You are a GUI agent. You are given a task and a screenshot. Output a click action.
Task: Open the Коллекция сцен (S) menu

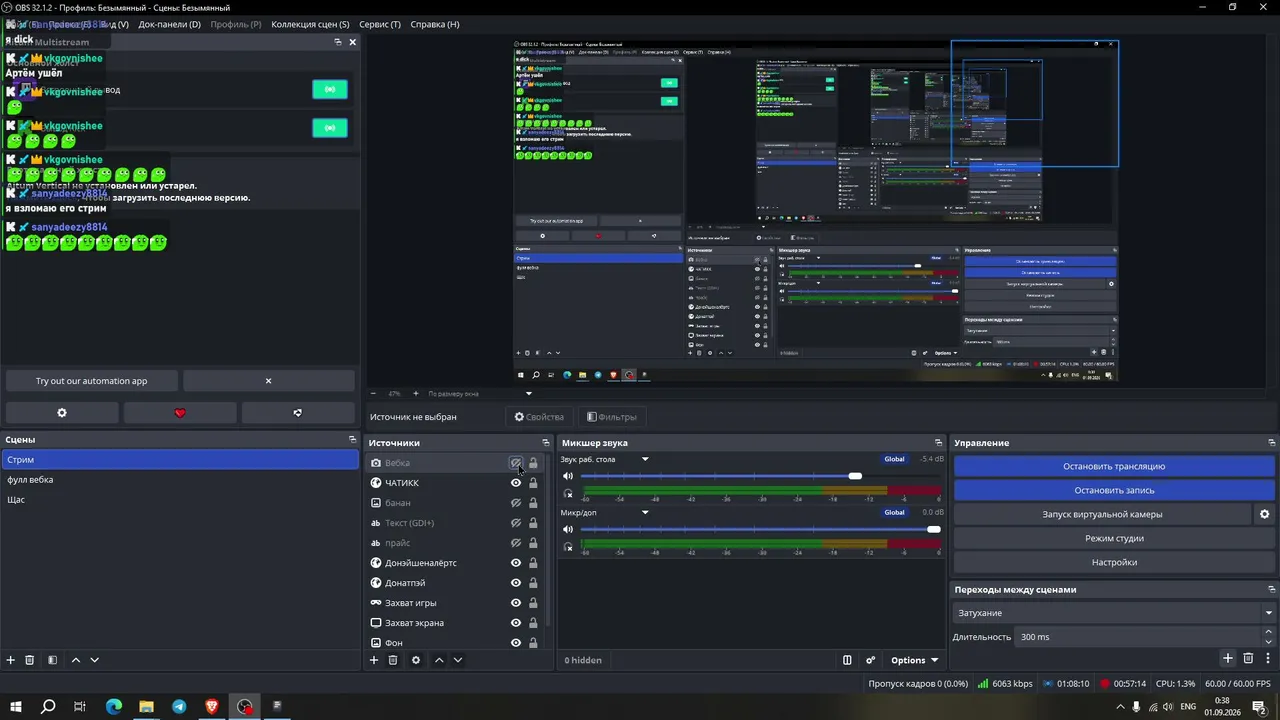[310, 24]
